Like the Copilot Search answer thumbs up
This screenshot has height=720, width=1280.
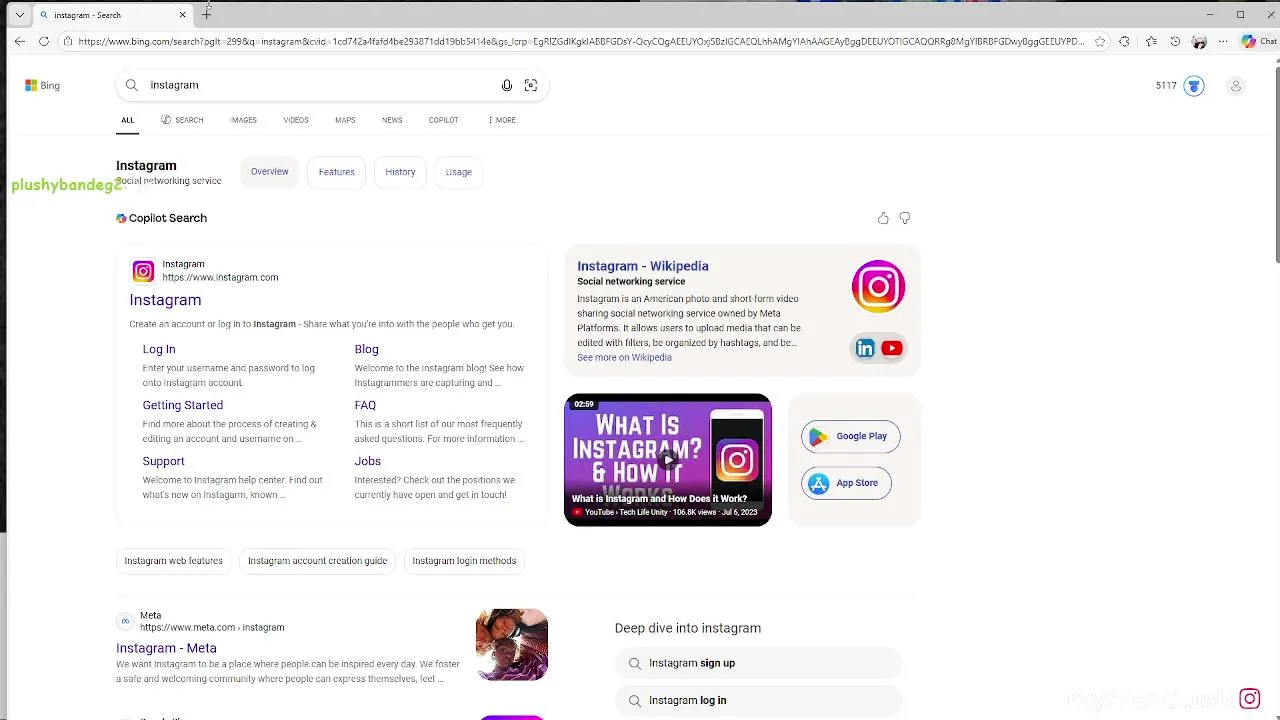(x=883, y=218)
